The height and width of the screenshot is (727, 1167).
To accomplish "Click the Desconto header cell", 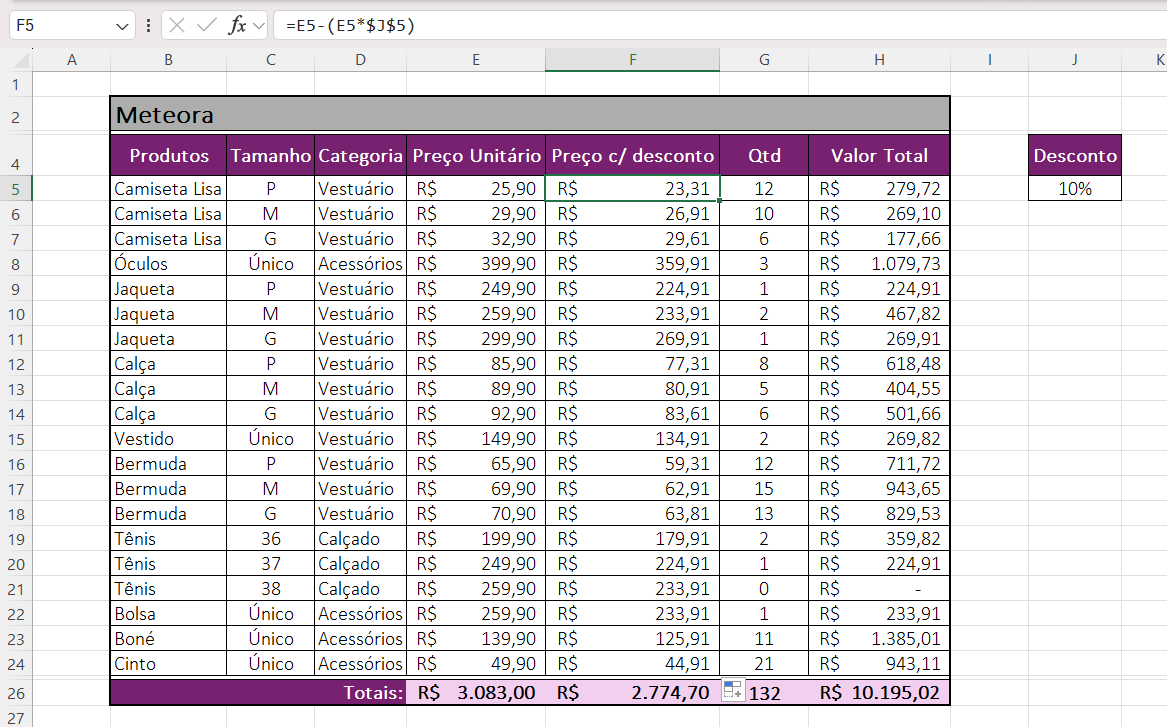I will tap(1075, 156).
